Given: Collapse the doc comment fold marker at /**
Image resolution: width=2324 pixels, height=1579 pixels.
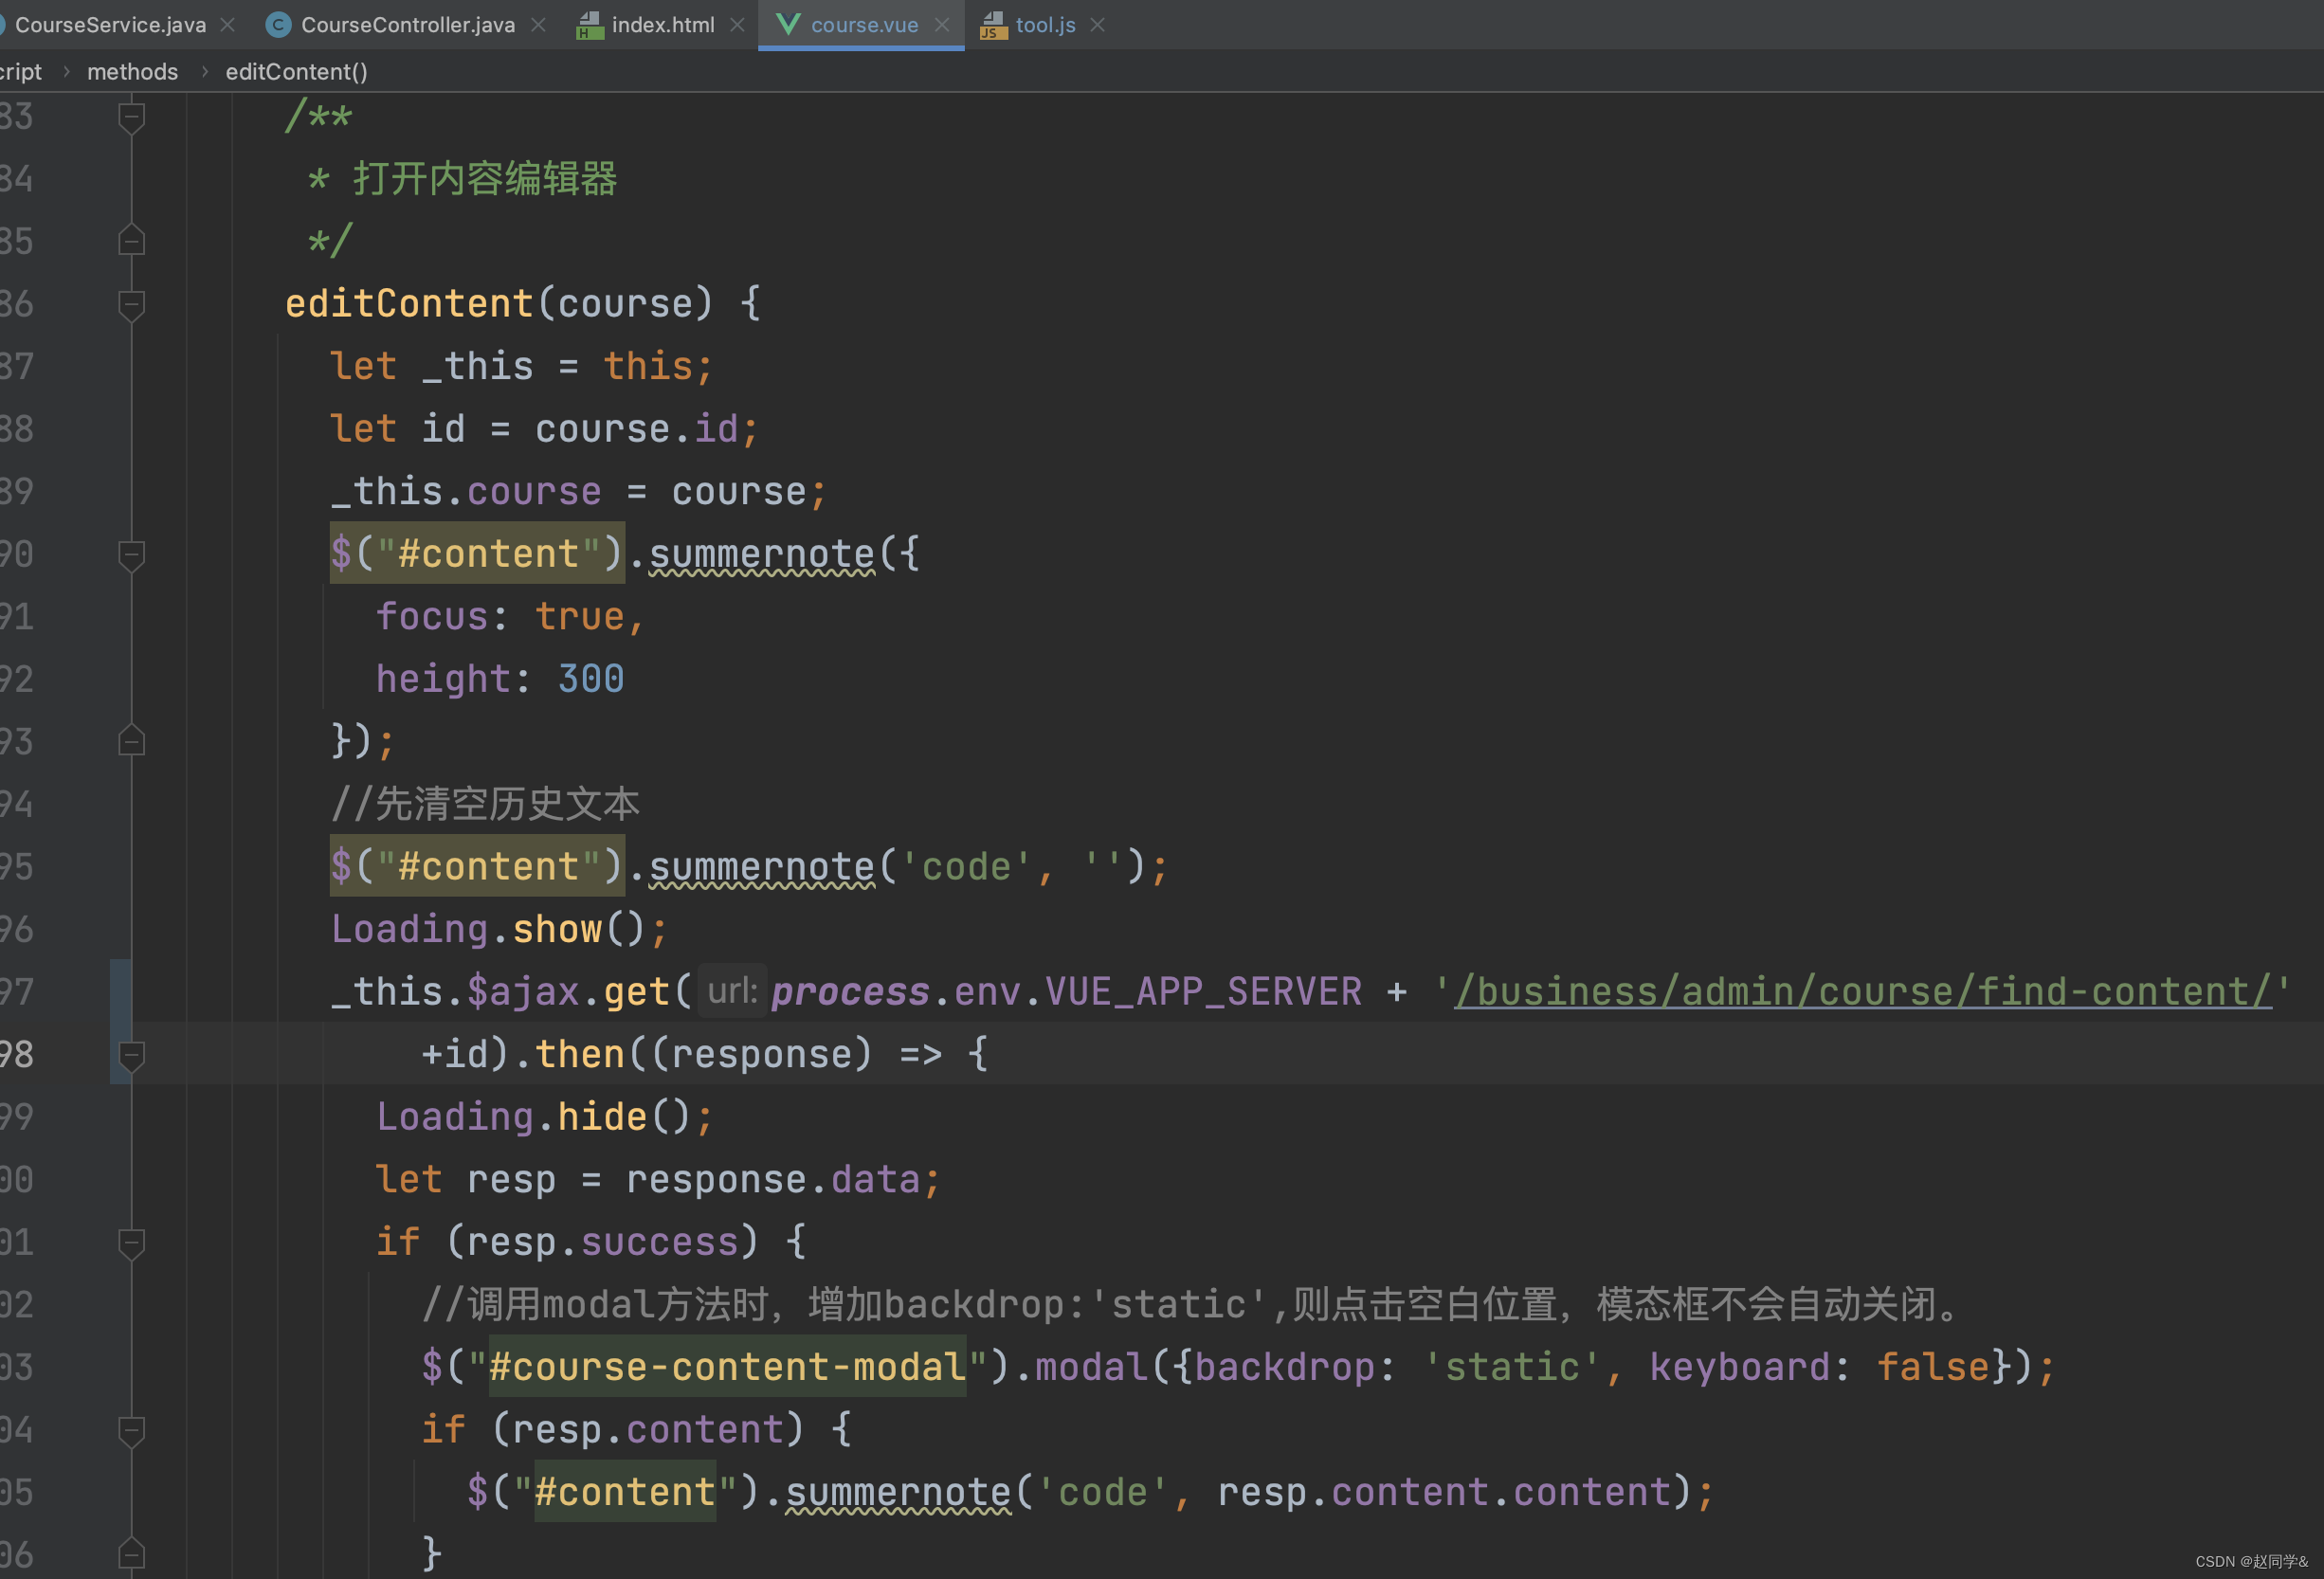Looking at the screenshot, I should click(131, 117).
